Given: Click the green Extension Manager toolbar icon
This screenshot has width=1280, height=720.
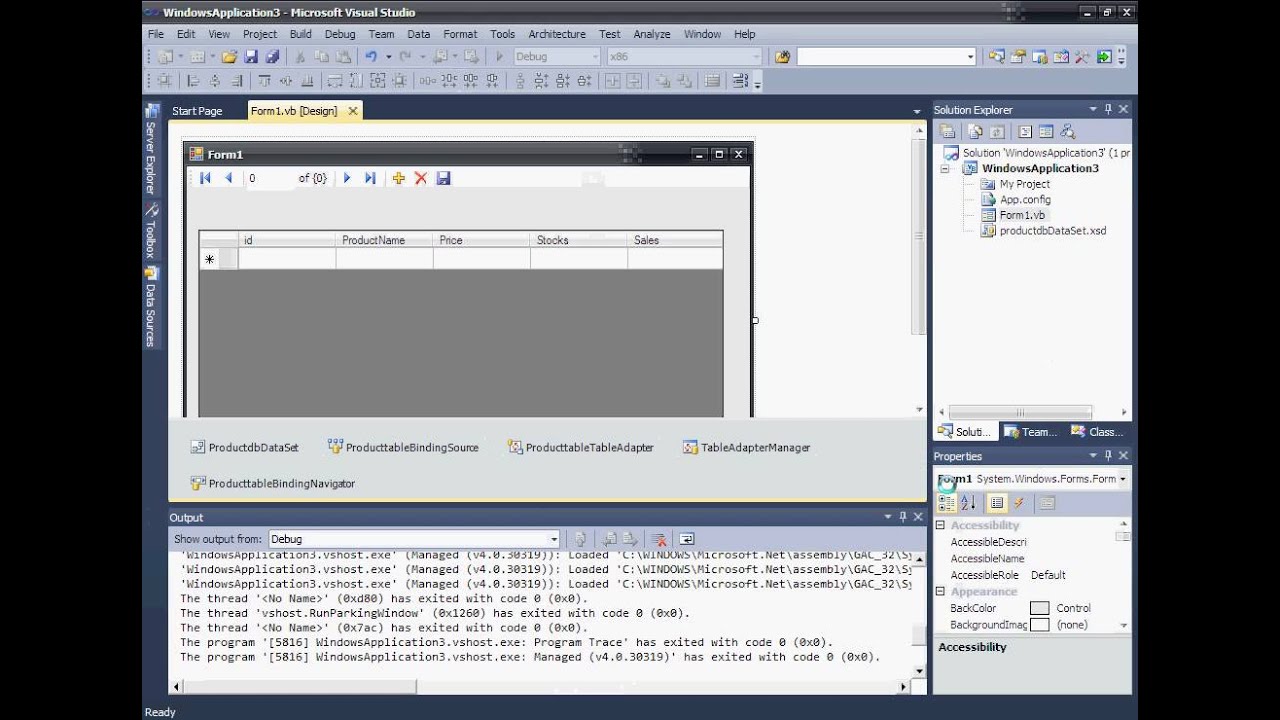Looking at the screenshot, I should click(1104, 57).
